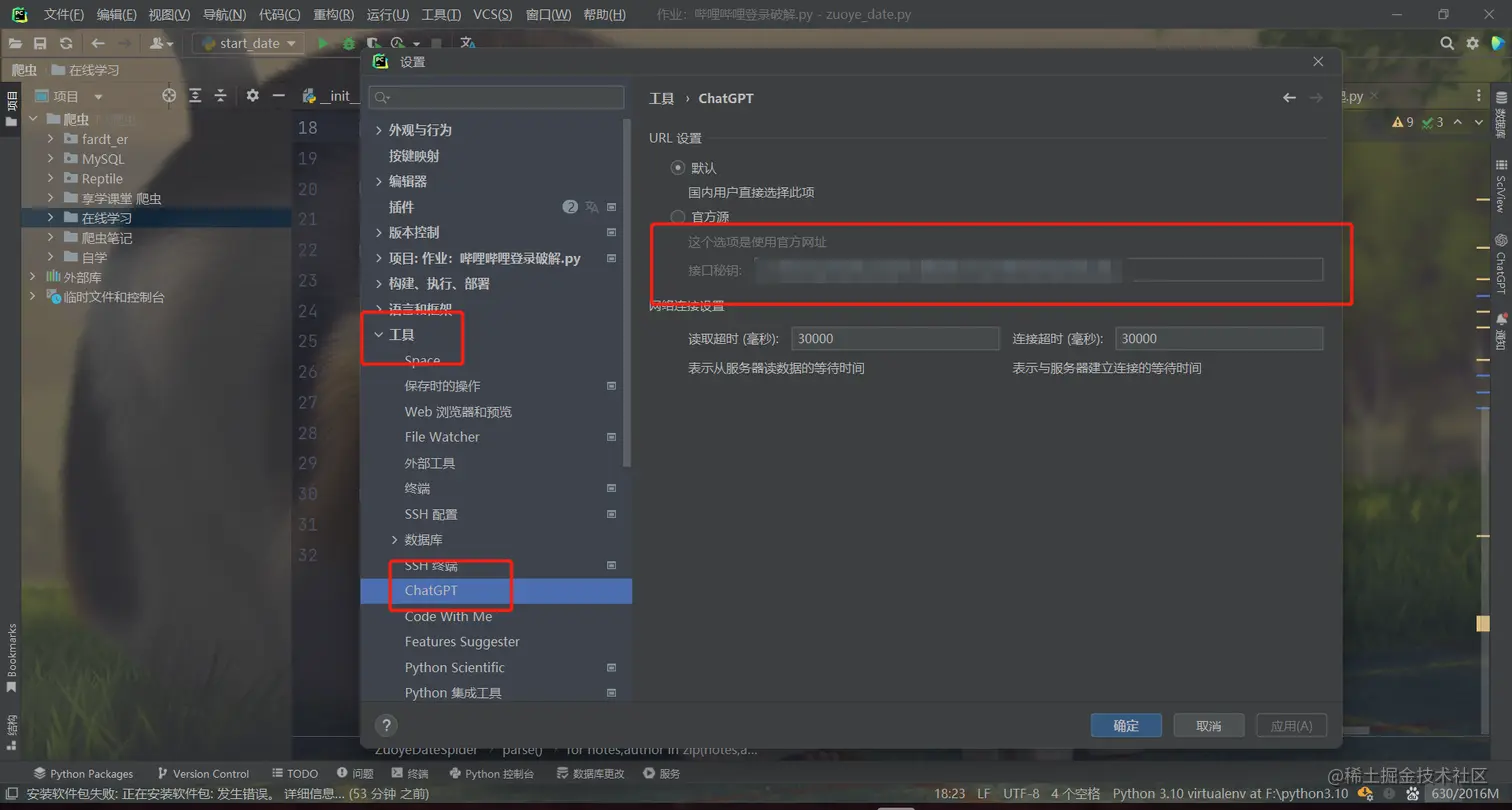
Task: Open Python 控制台 tool window
Action: [x=491, y=773]
